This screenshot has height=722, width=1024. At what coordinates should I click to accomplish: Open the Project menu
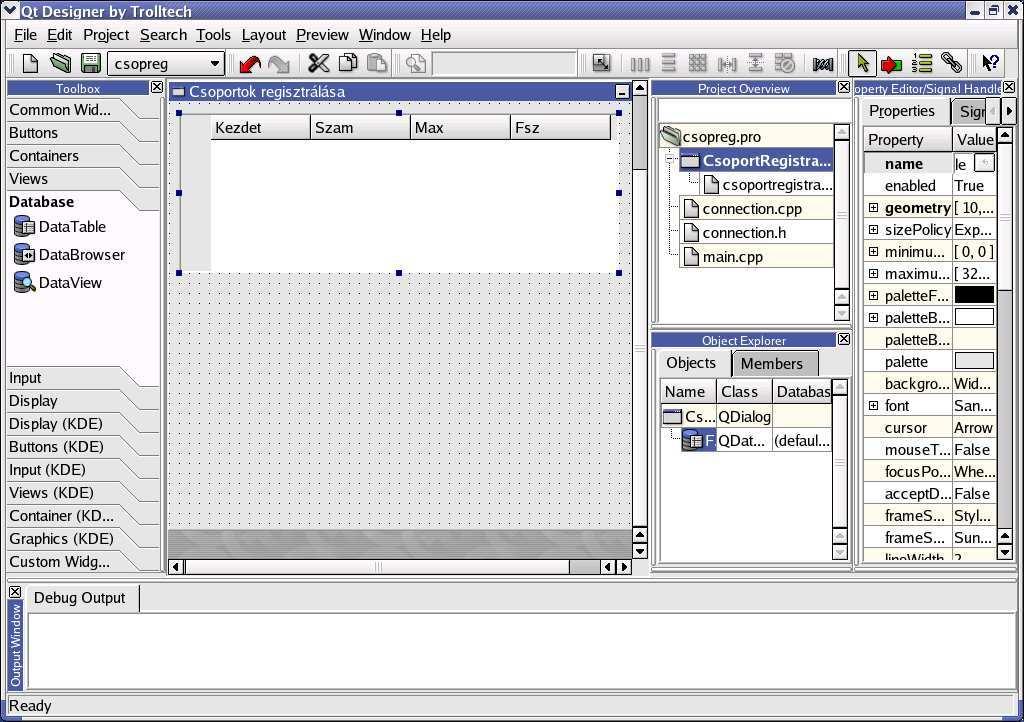click(x=106, y=35)
